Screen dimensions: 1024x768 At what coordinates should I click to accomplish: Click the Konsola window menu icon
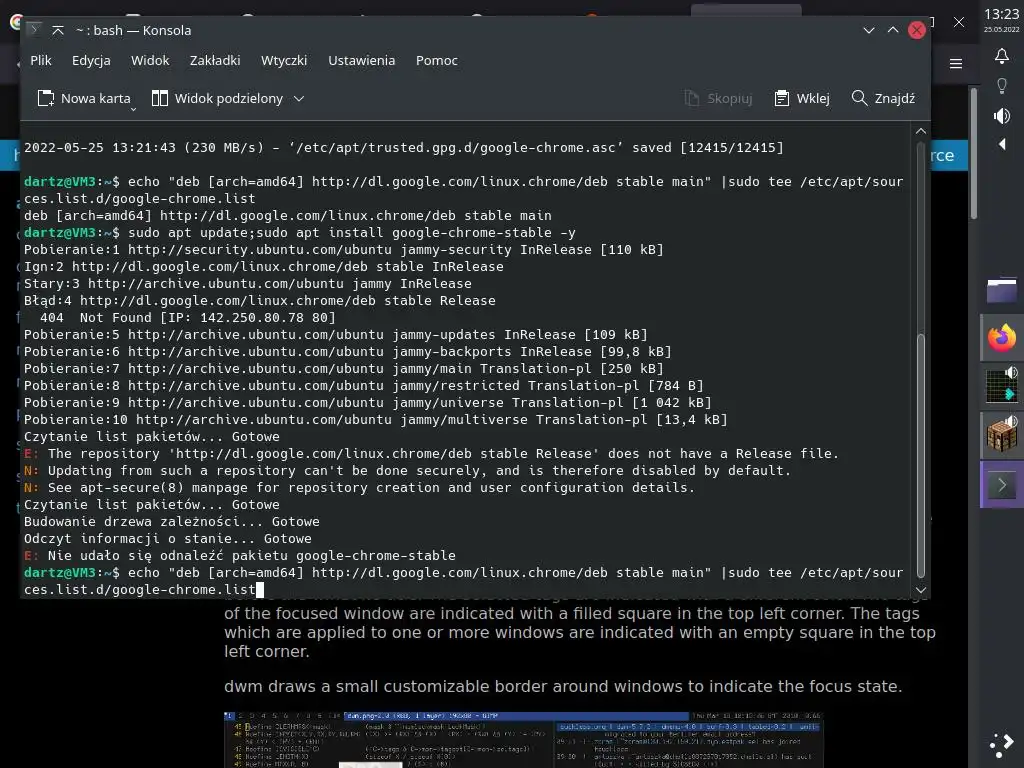[x=34, y=29]
